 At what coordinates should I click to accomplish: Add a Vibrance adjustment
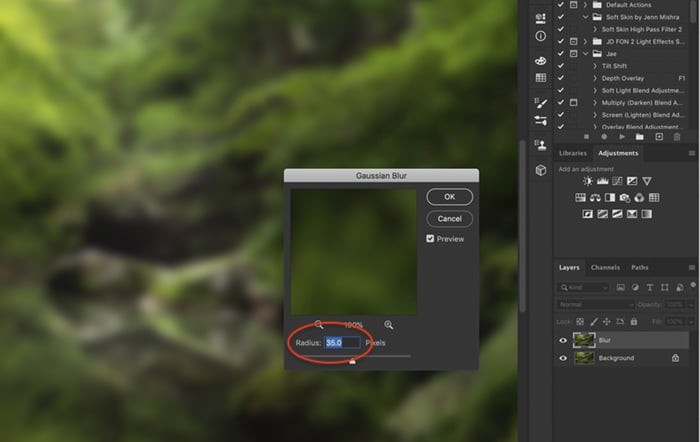click(647, 181)
